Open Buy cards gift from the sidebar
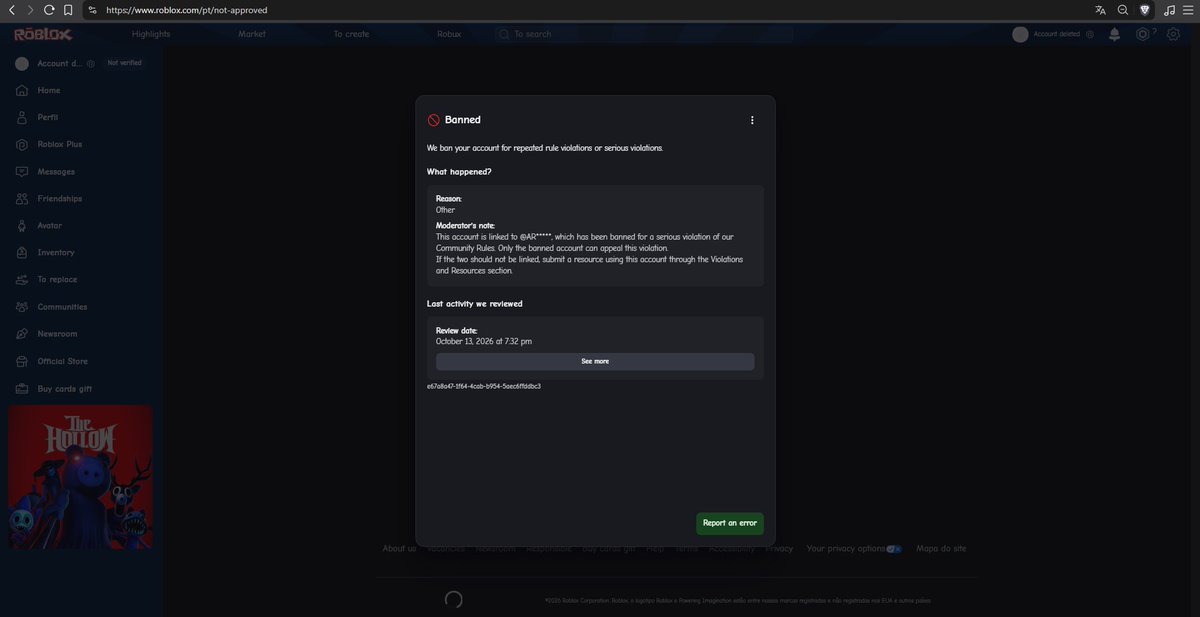This screenshot has width=1200, height=617. (65, 389)
